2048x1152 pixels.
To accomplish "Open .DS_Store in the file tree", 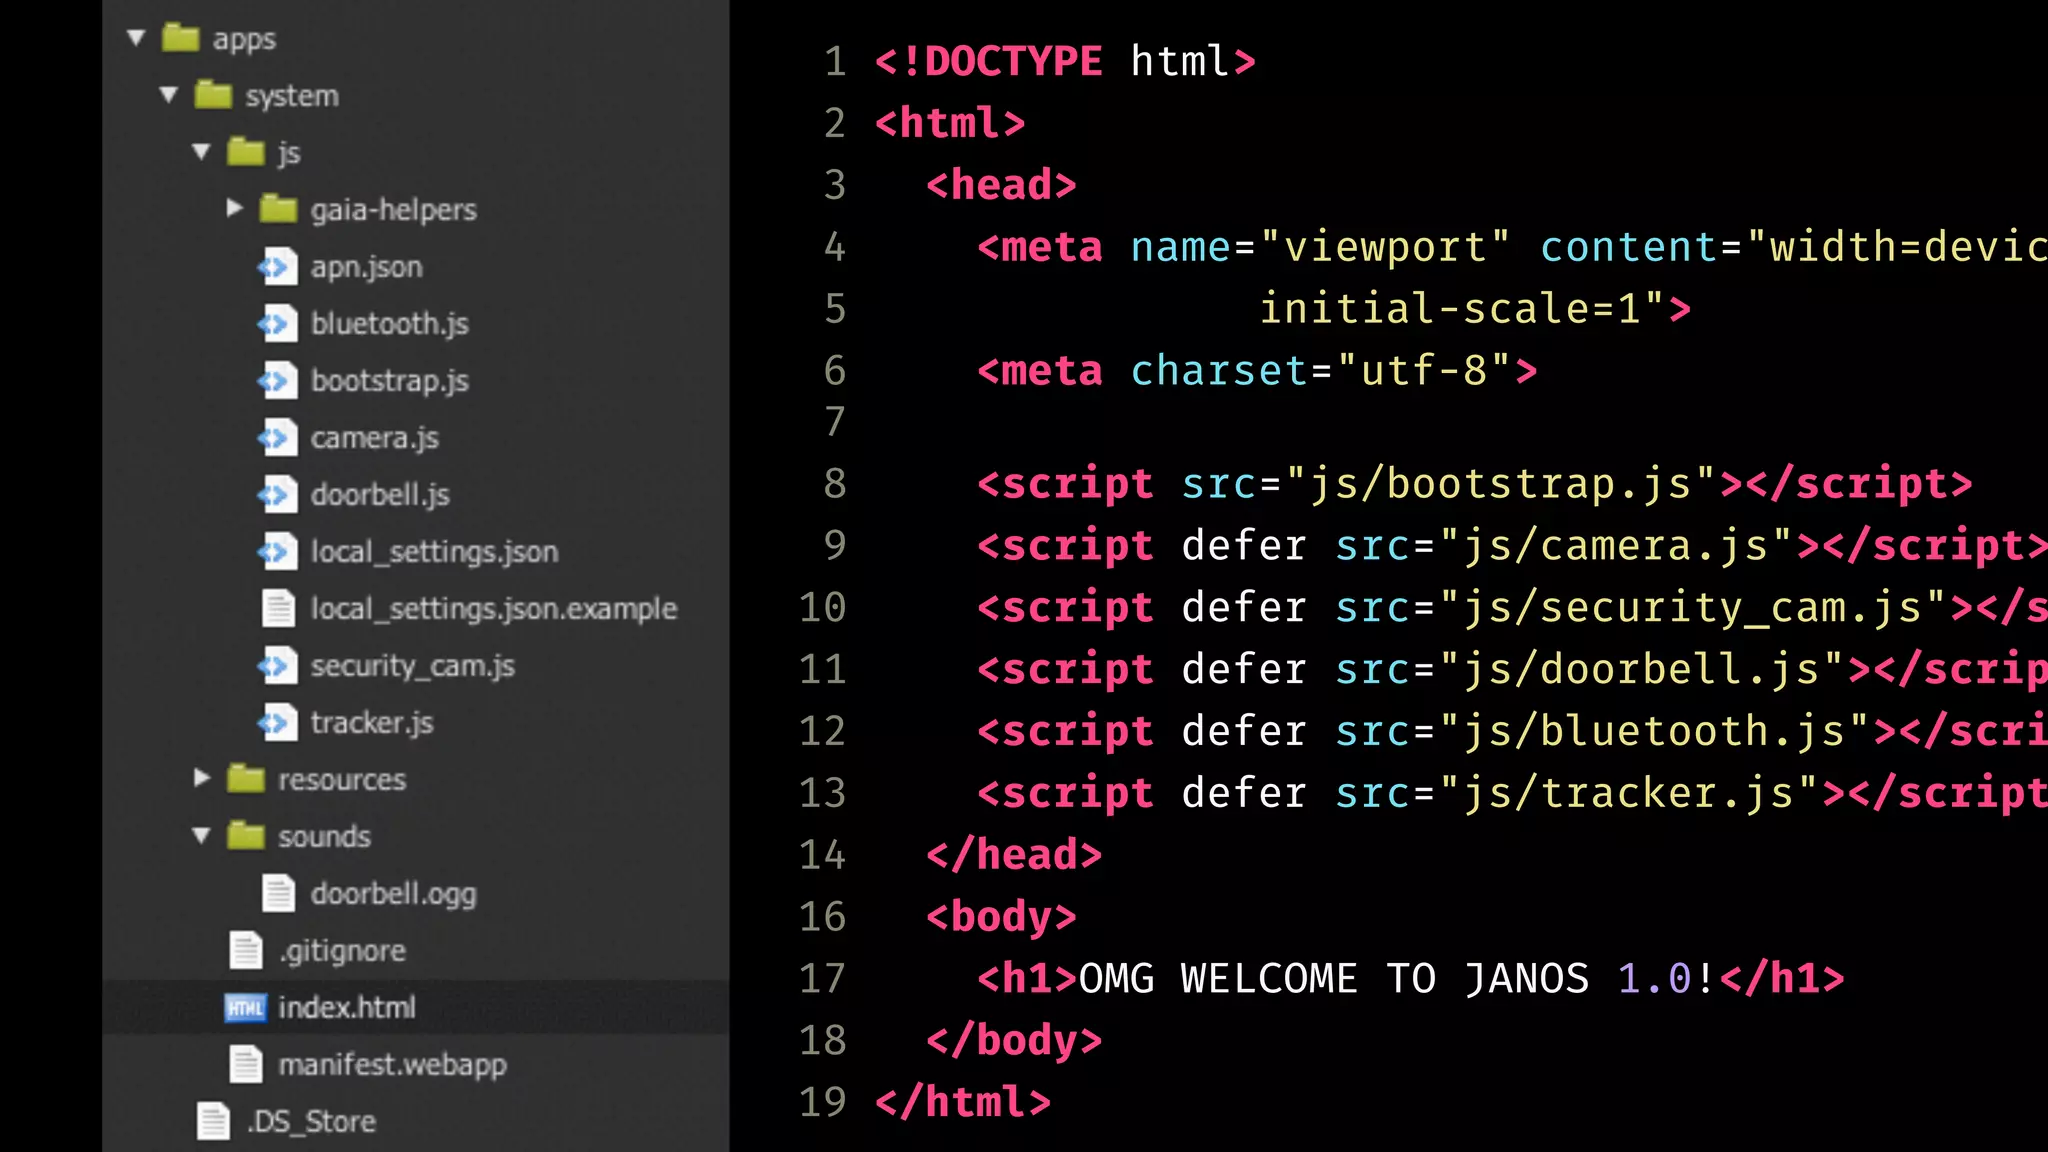I will click(x=311, y=1122).
